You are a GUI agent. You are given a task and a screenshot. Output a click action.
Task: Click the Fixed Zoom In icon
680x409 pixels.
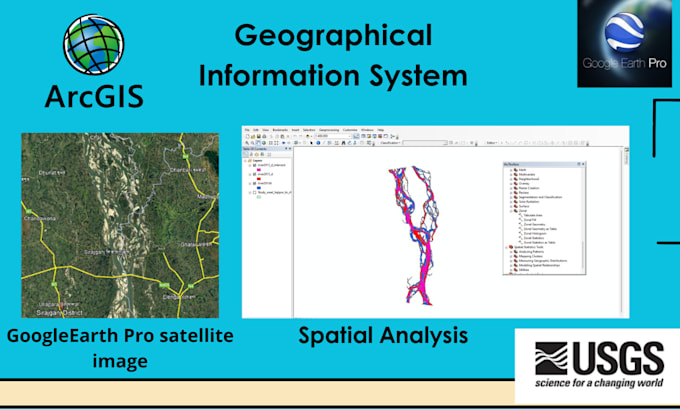271,143
